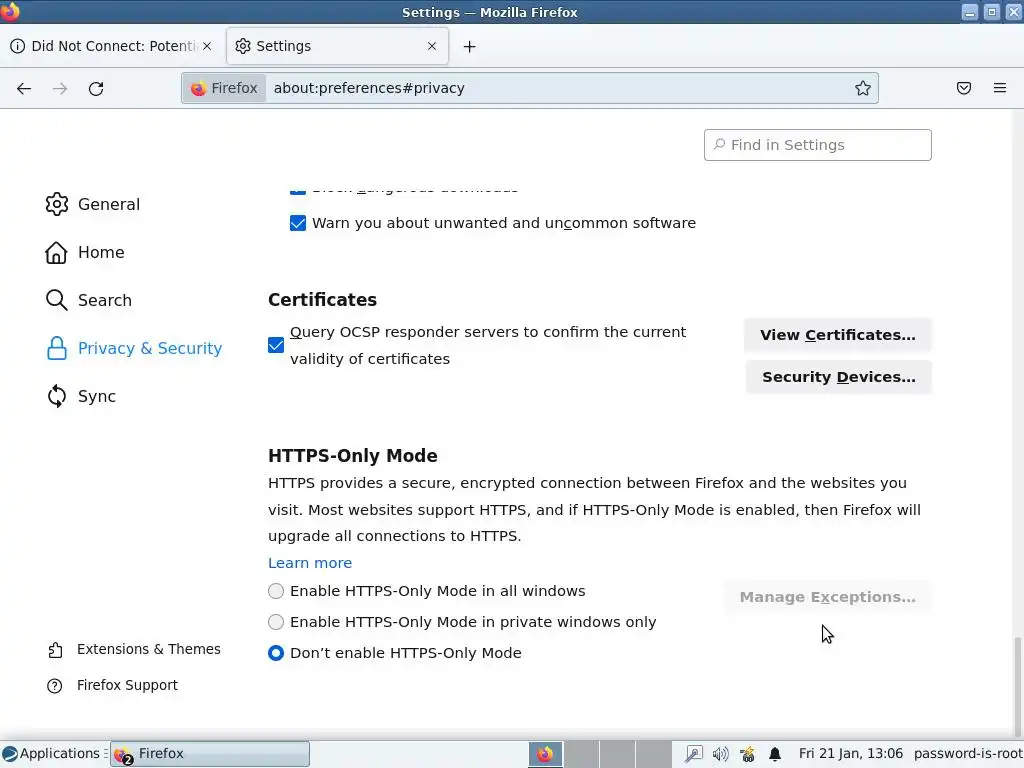Open the Firefox hamburger menu
1024x768 pixels.
pos(1000,88)
